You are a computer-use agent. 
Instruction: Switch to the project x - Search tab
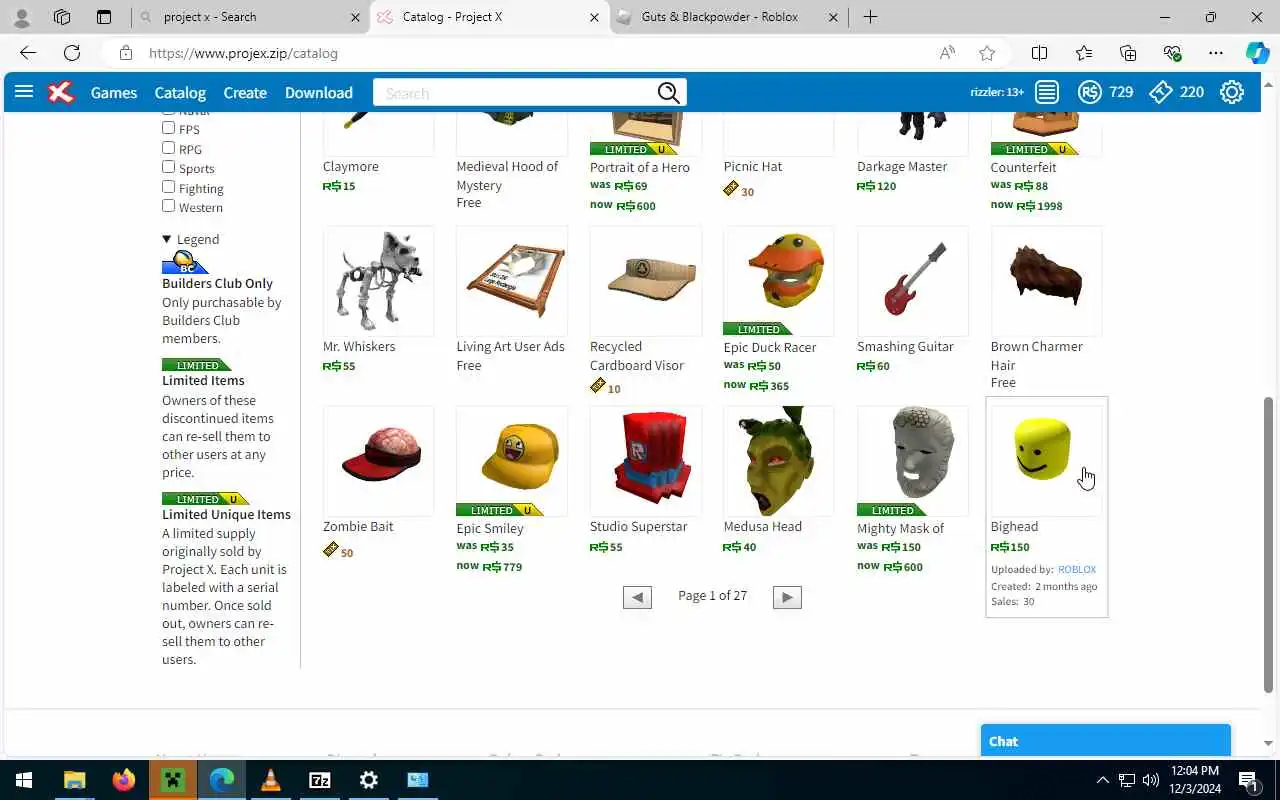250,17
